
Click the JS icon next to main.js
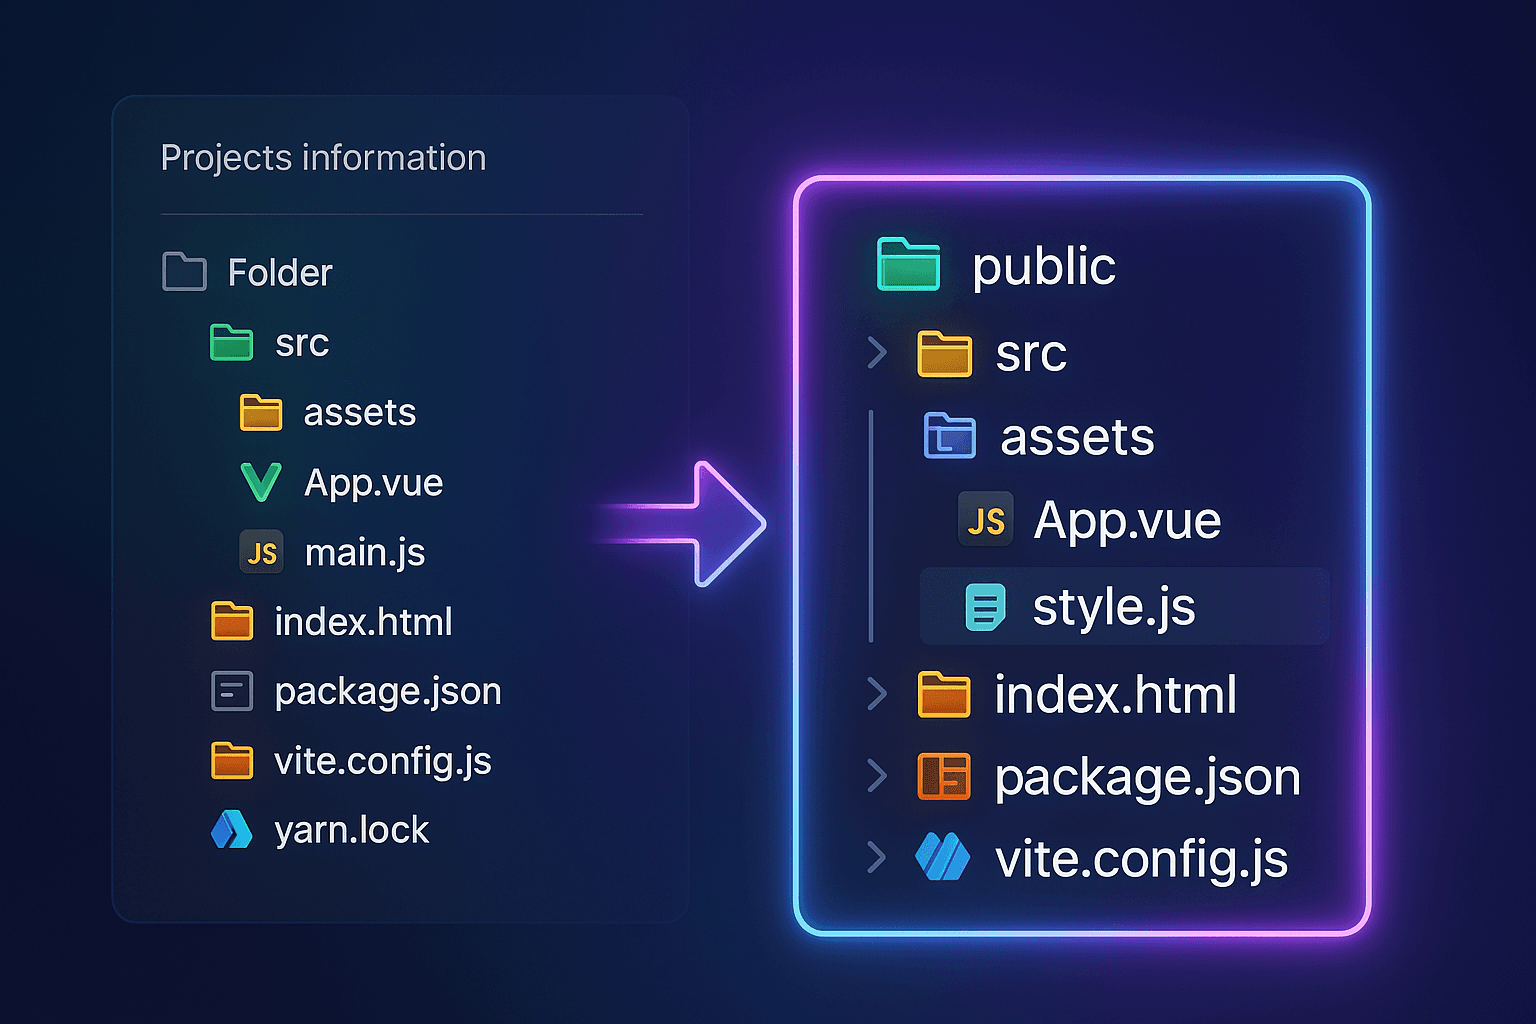pyautogui.click(x=261, y=552)
